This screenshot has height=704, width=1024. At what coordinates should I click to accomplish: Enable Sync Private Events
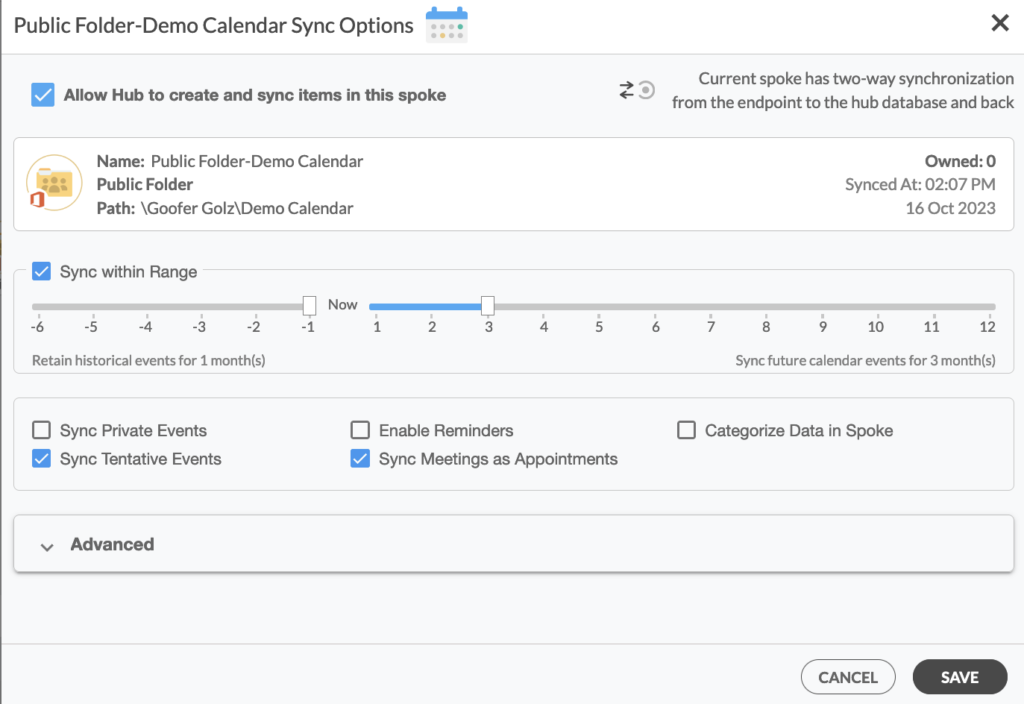(41, 430)
